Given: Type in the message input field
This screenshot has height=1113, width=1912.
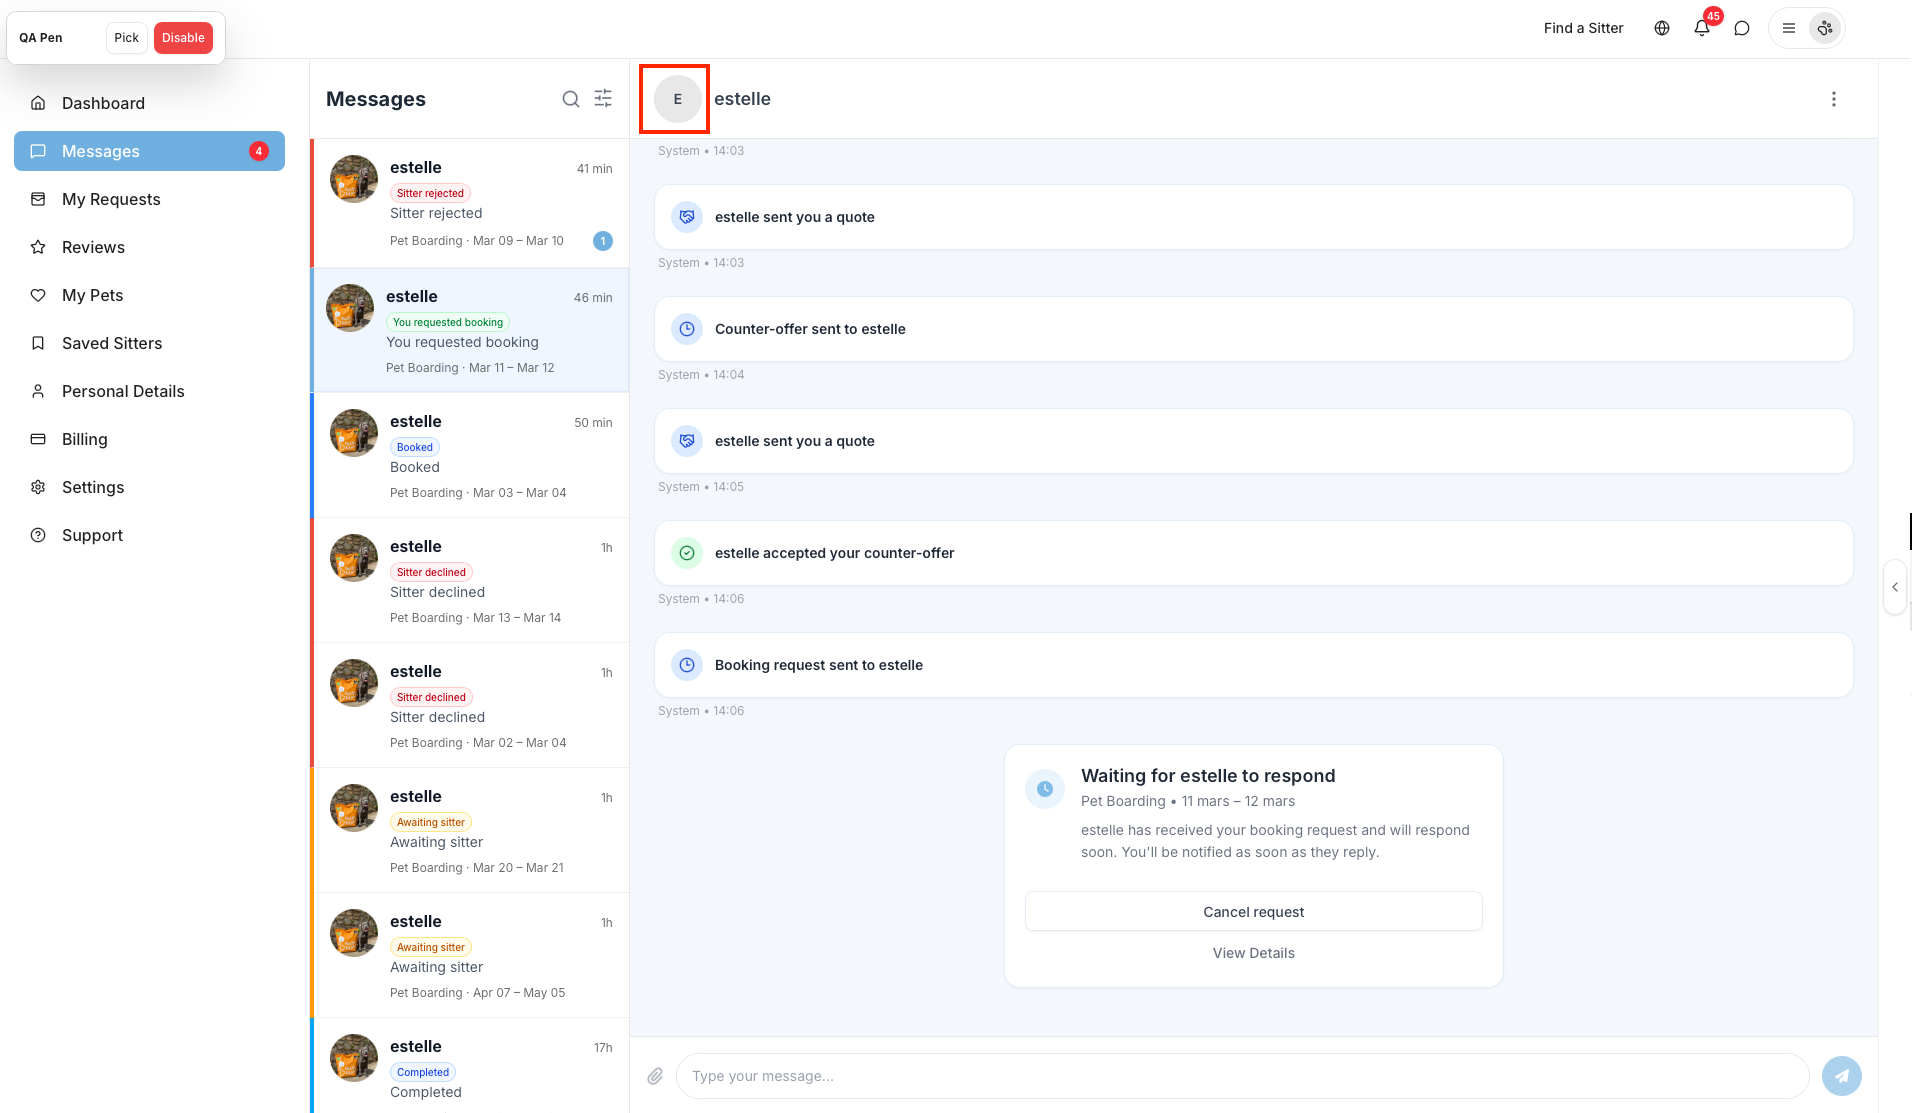Looking at the screenshot, I should click(x=1242, y=1076).
